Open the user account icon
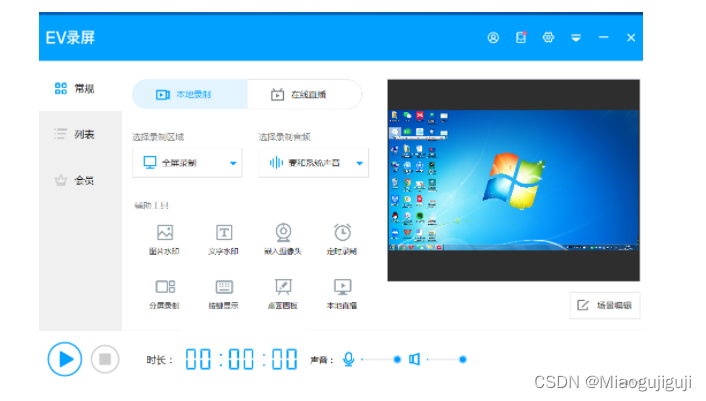The width and height of the screenshot is (706, 401). click(x=493, y=38)
